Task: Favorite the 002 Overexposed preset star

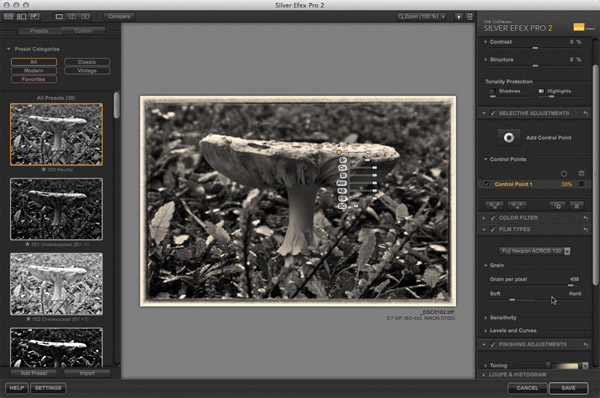Action: tap(28, 319)
